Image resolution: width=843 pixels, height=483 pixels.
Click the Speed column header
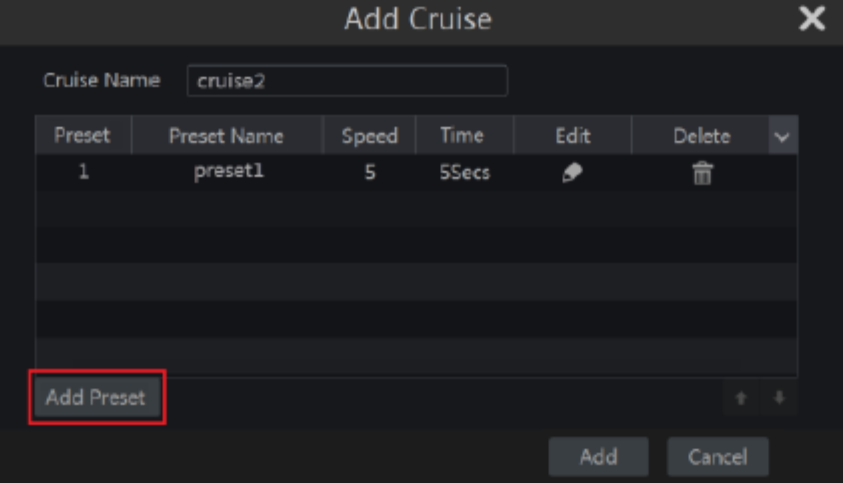coord(370,136)
